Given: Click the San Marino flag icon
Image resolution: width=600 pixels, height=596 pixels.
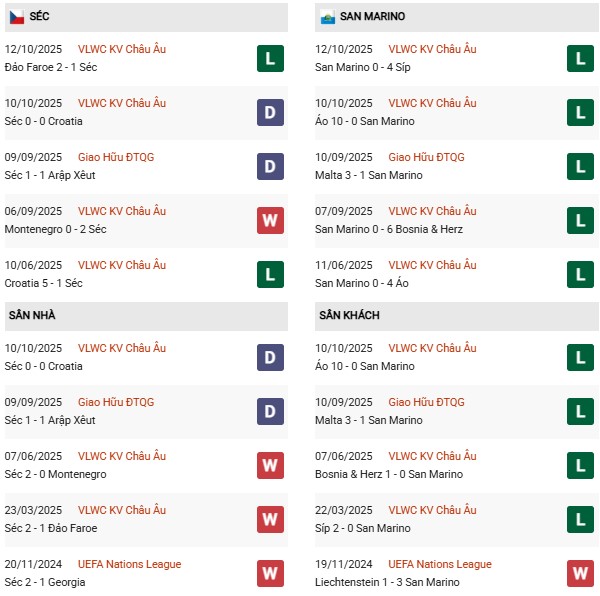Looking at the screenshot, I should pos(327,17).
